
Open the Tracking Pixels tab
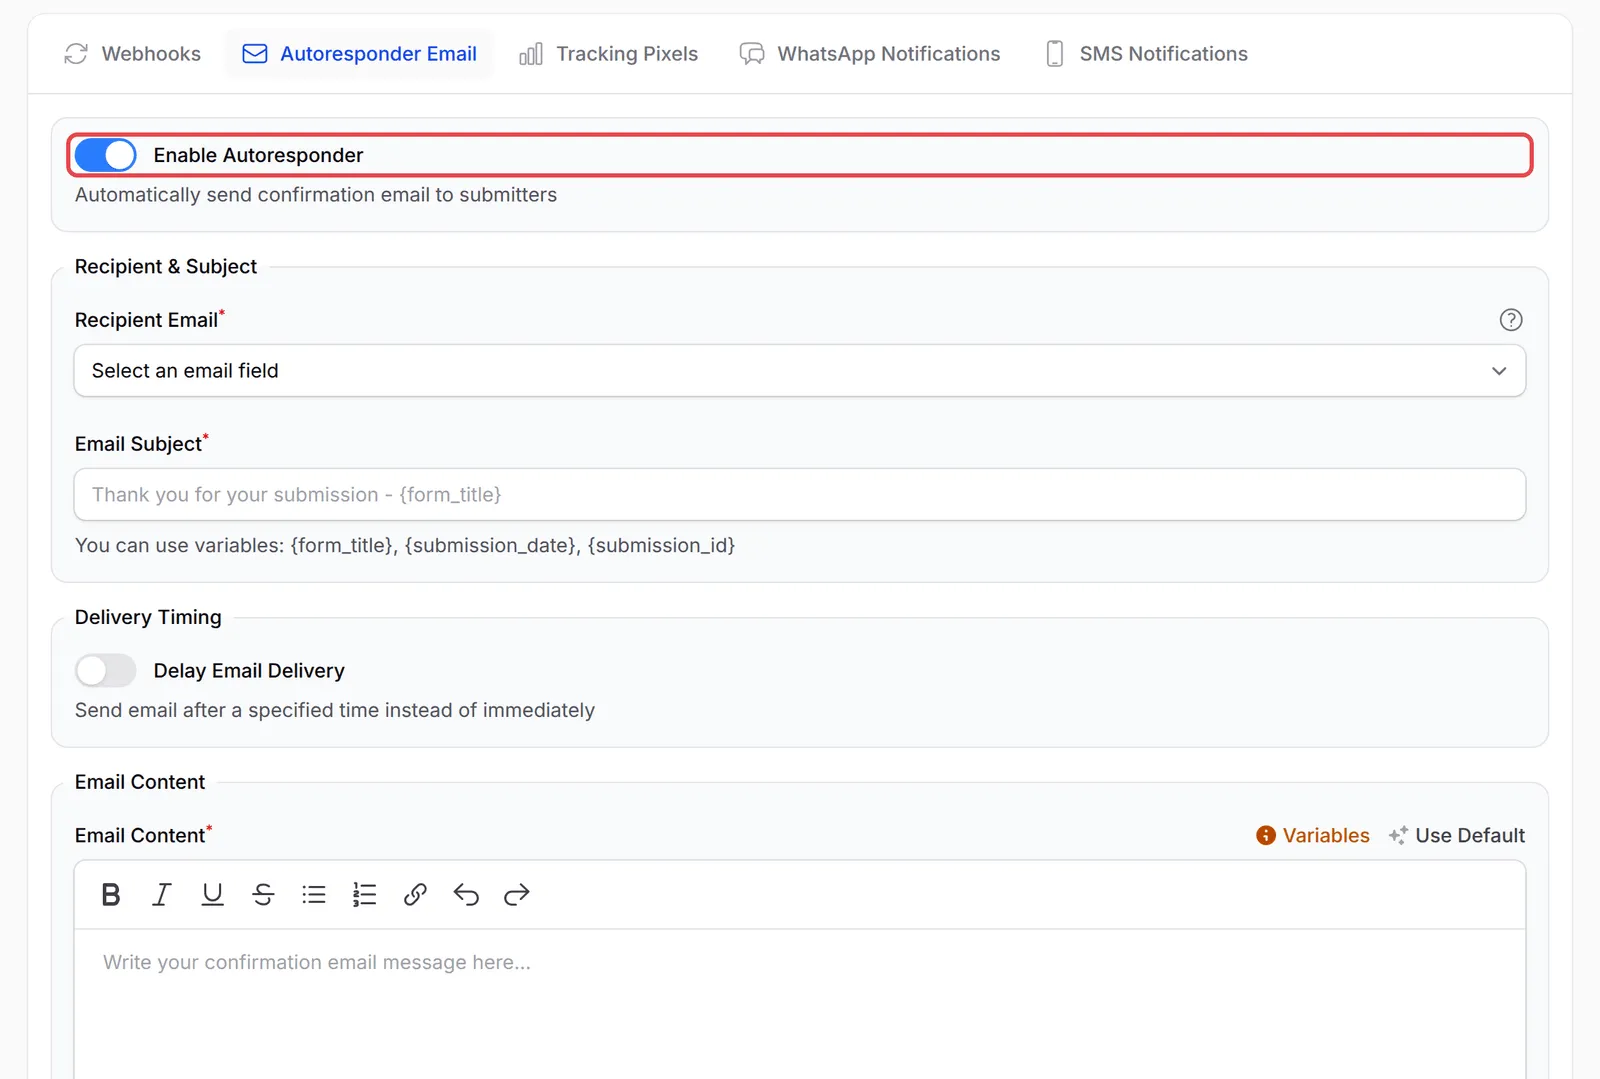tap(609, 54)
